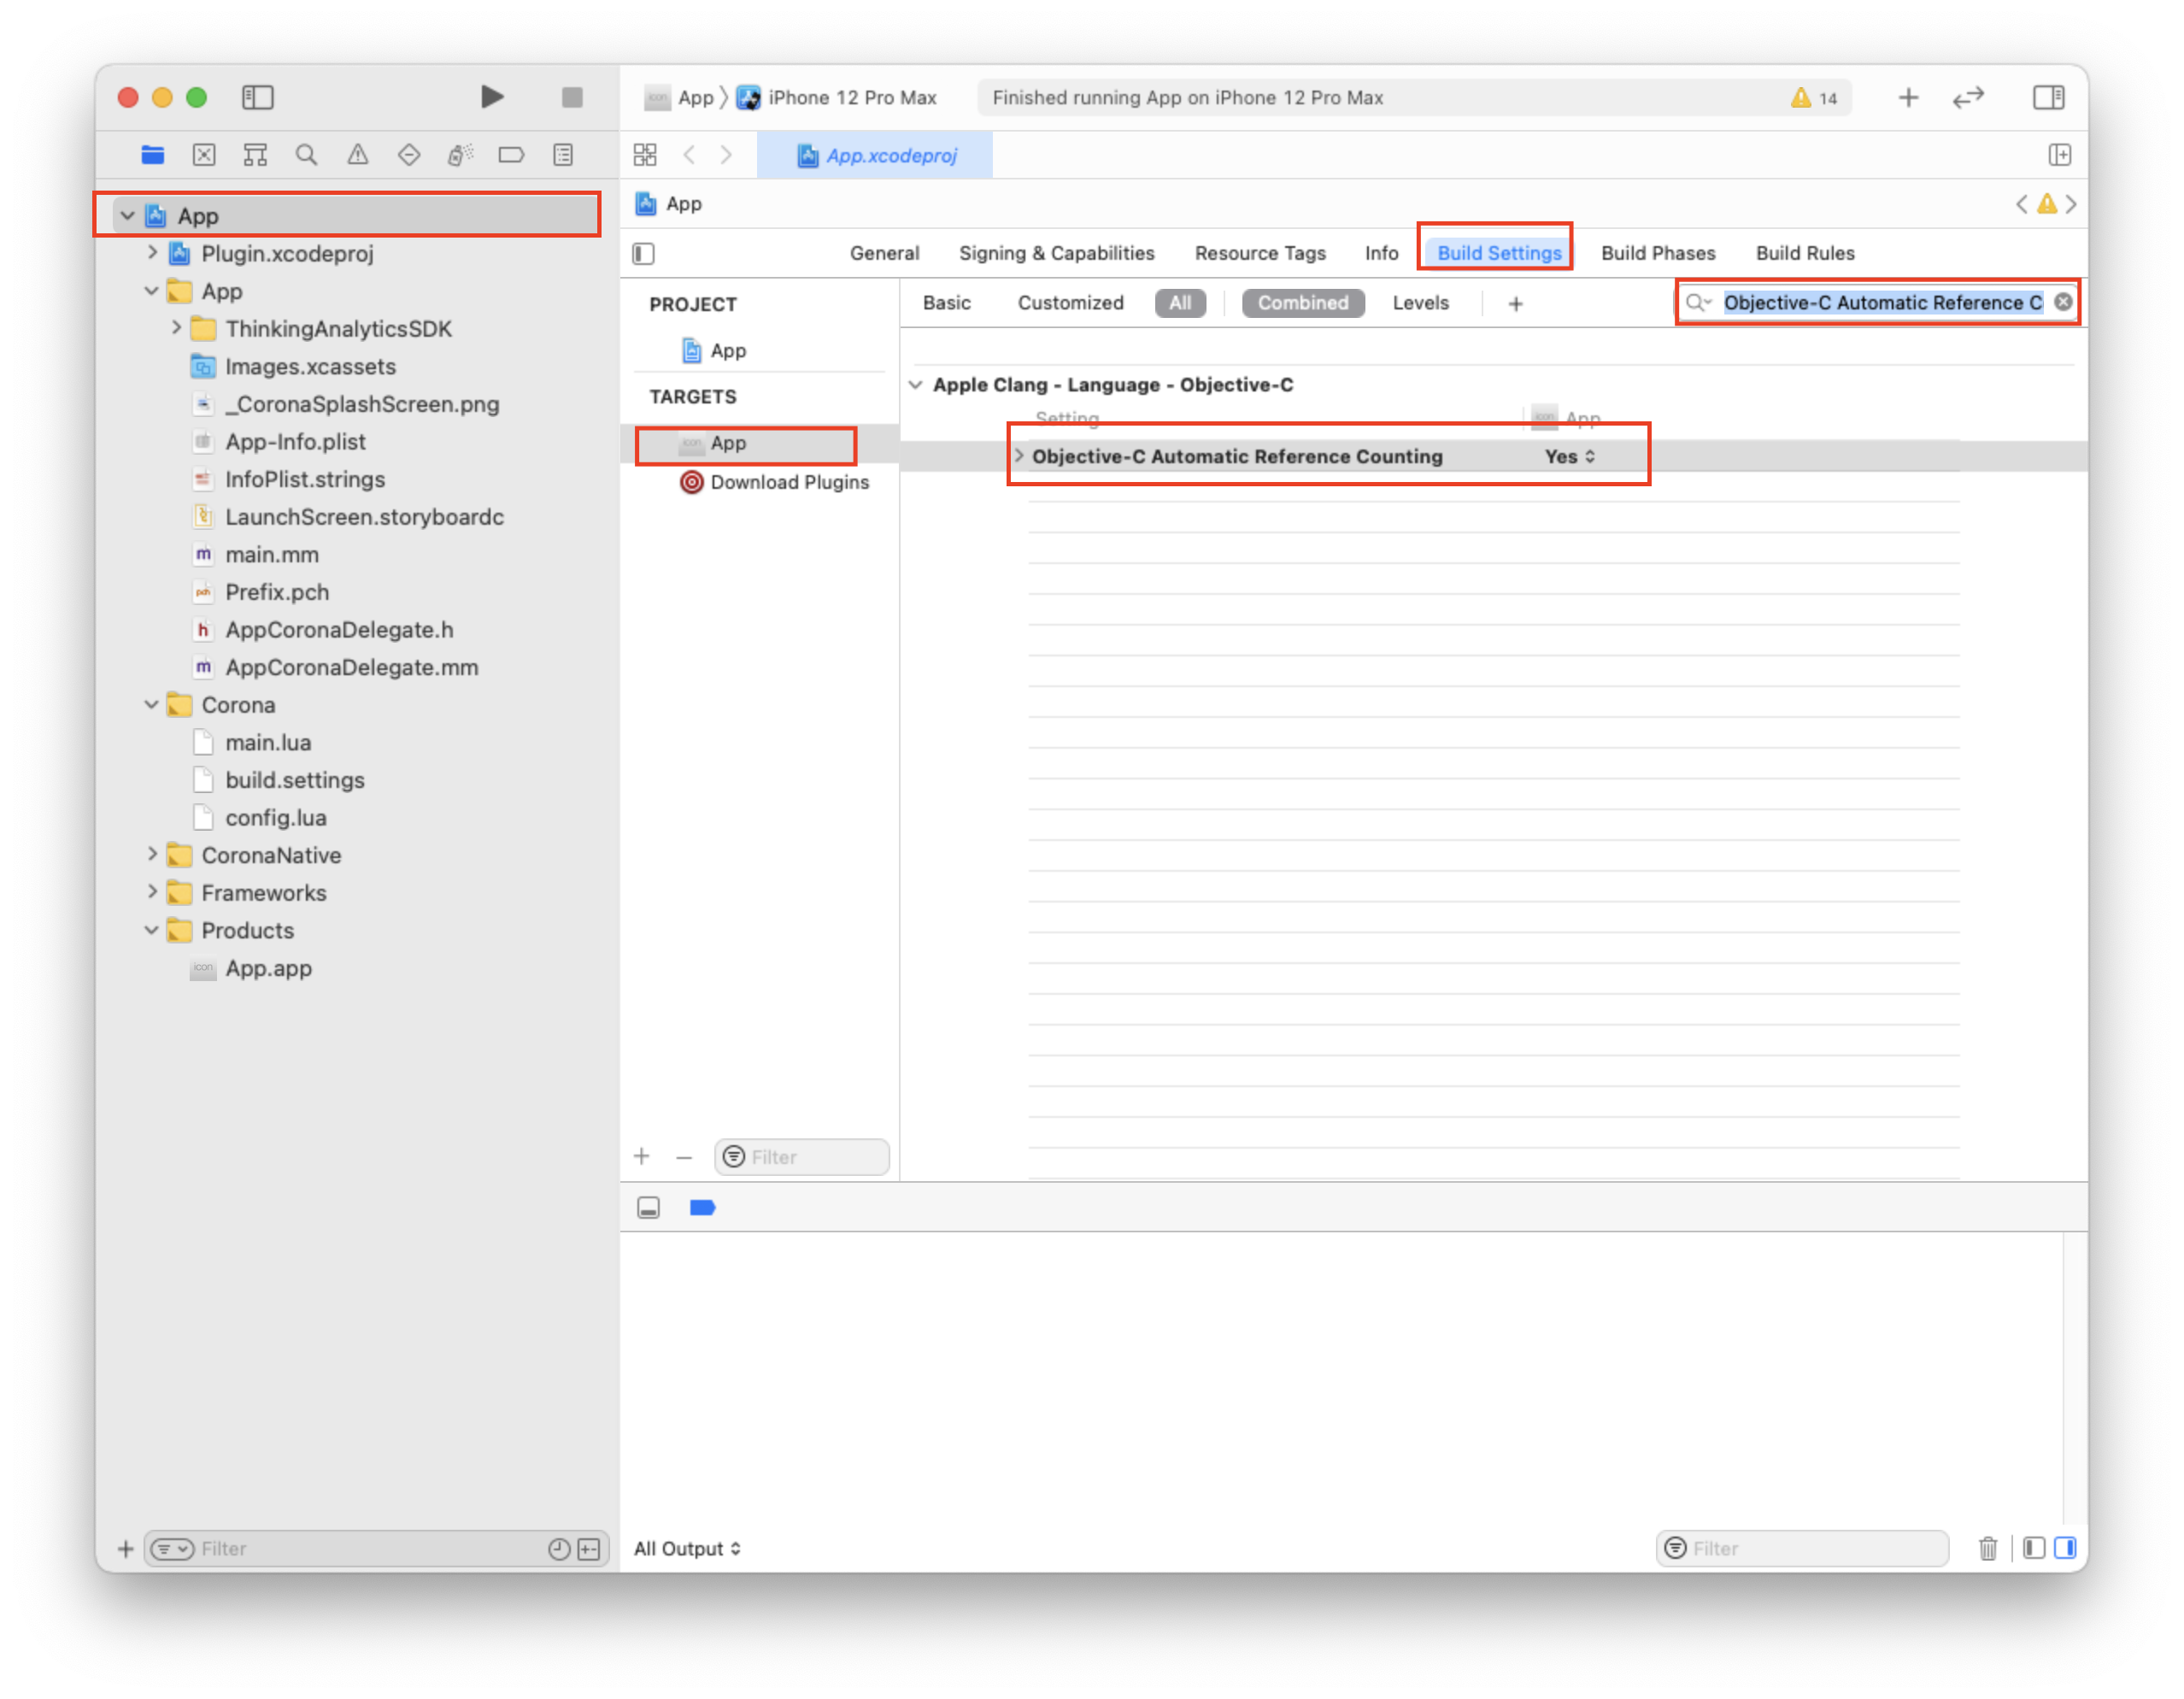Click the Run (play) button

pyautogui.click(x=491, y=97)
